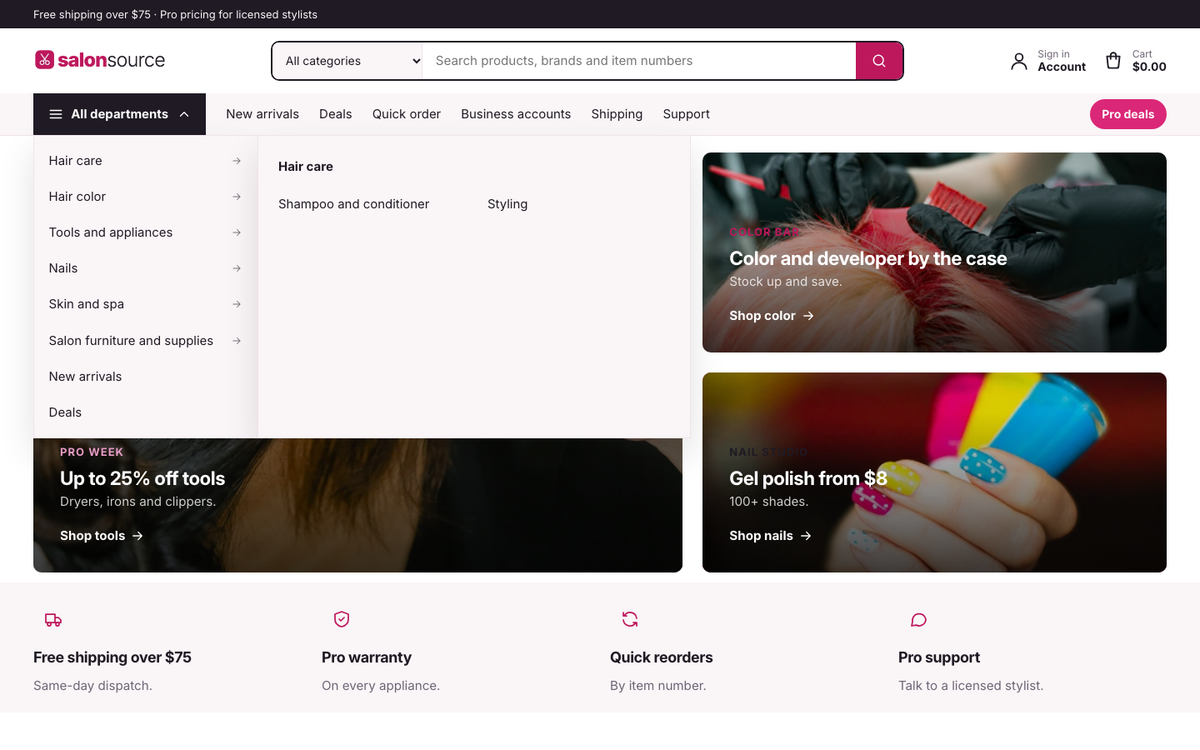Open Quick order page
Image resolution: width=1200 pixels, height=750 pixels.
pos(406,114)
